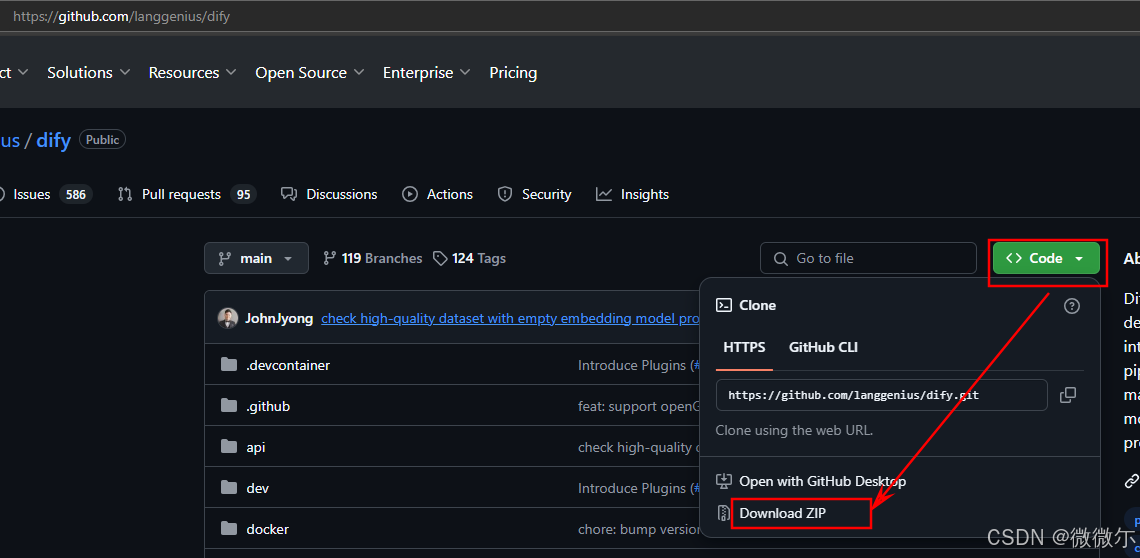Click the magnifier in Go to file
Screen dimensions: 1140x558
click(781, 258)
